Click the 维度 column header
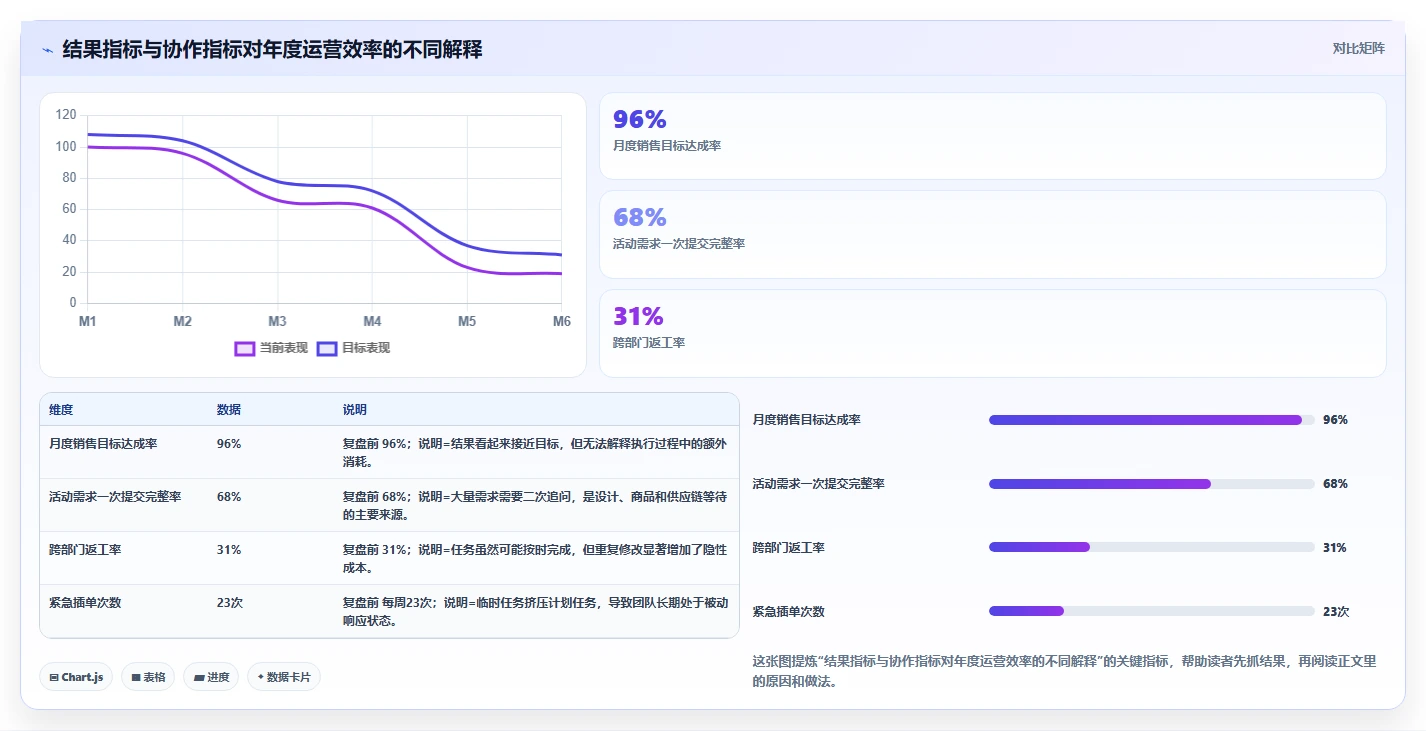The width and height of the screenshot is (1426, 731). pyautogui.click(x=61, y=410)
